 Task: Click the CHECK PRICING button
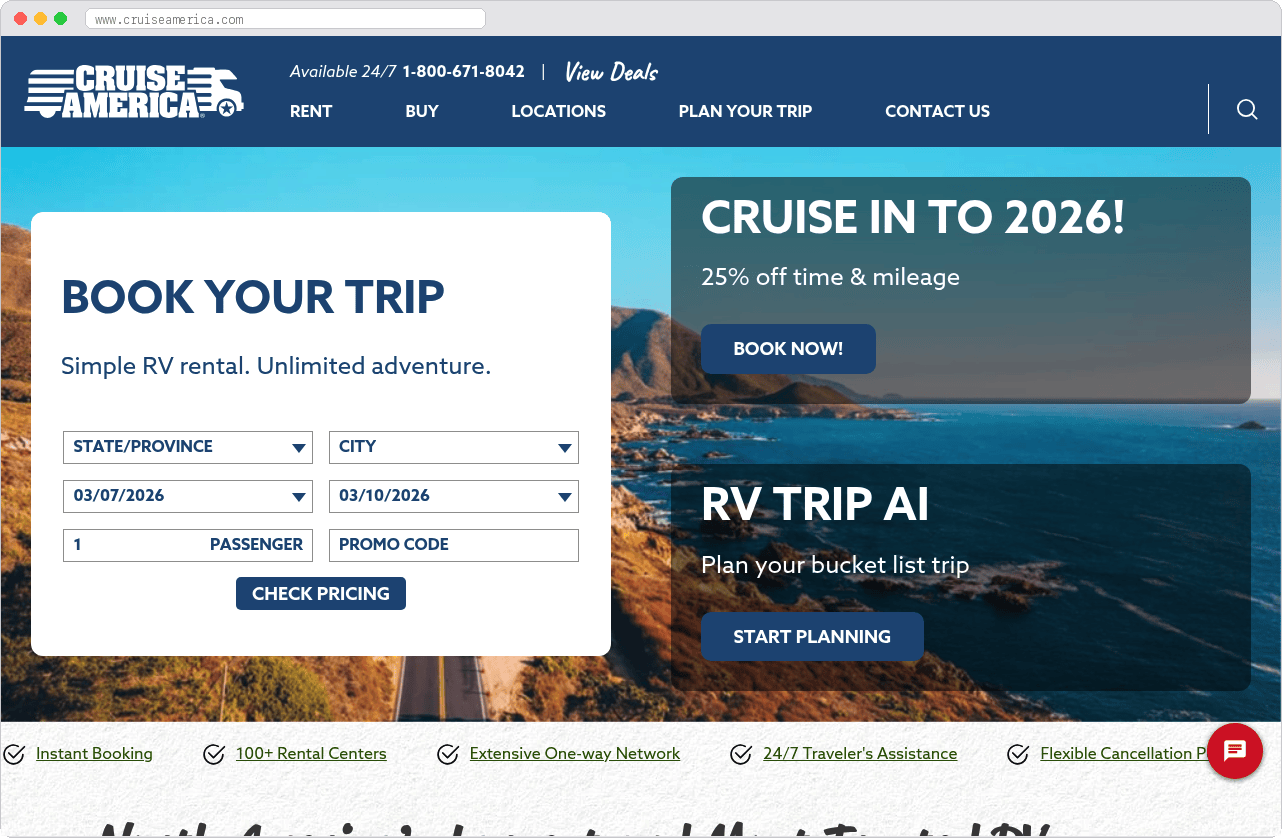pyautogui.click(x=320, y=593)
